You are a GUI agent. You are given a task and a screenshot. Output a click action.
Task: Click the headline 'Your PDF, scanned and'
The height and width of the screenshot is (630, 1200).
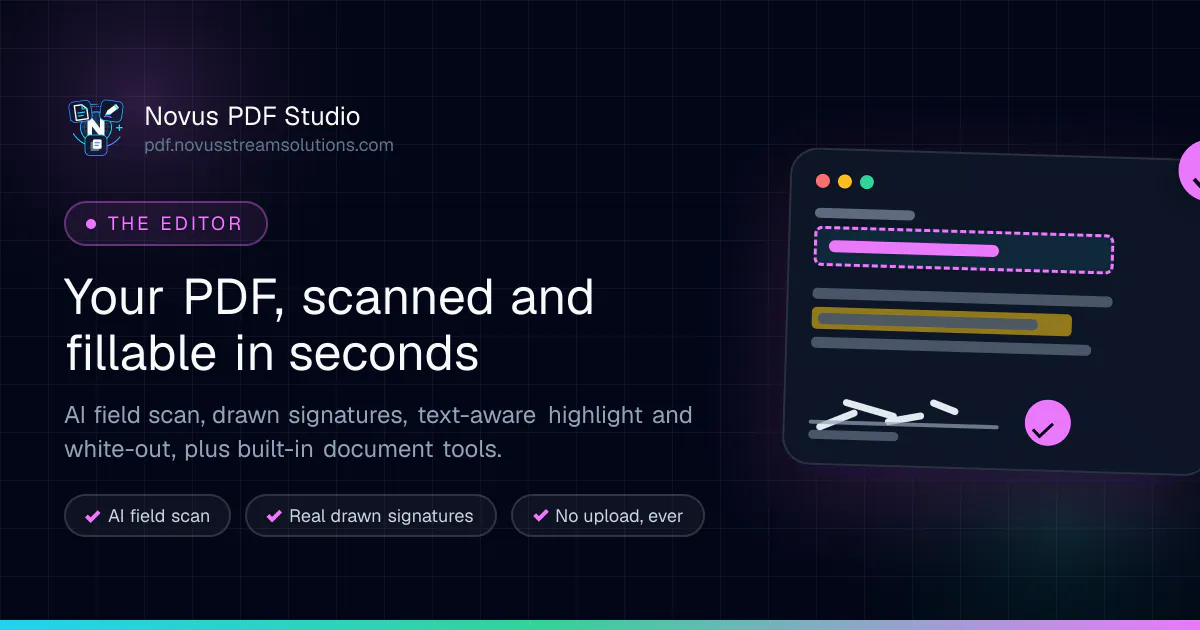pyautogui.click(x=329, y=298)
